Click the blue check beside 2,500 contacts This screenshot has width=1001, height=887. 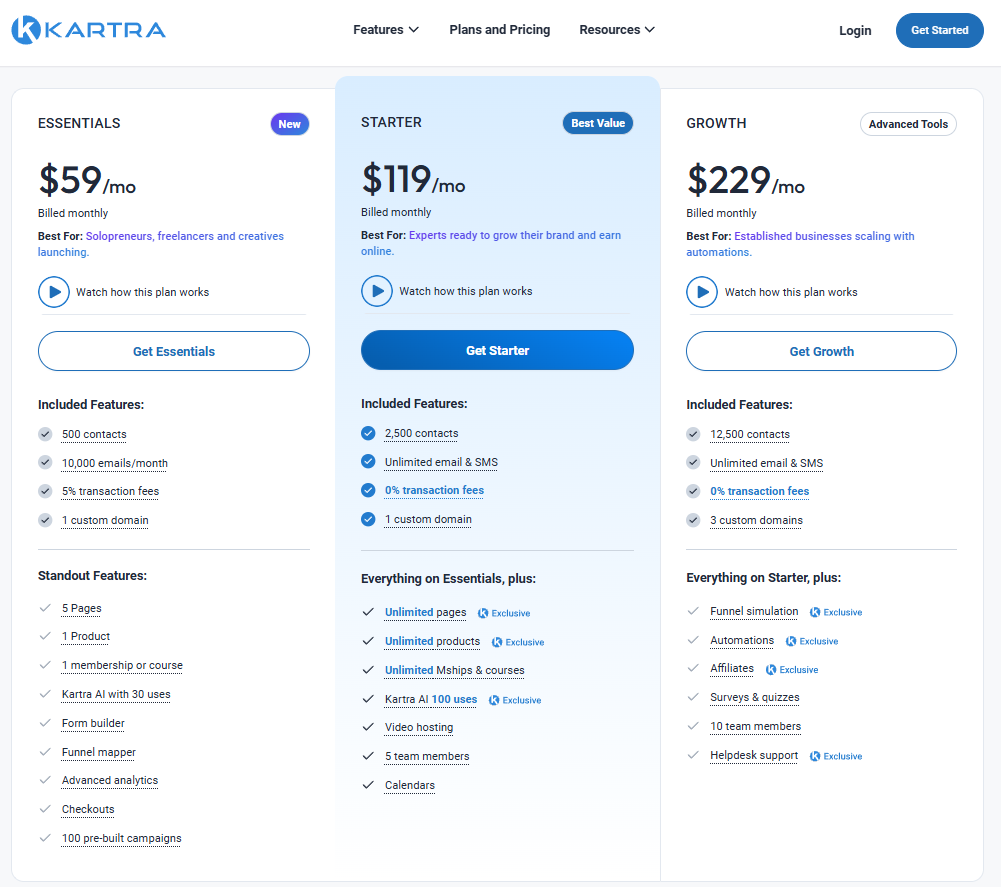click(368, 433)
